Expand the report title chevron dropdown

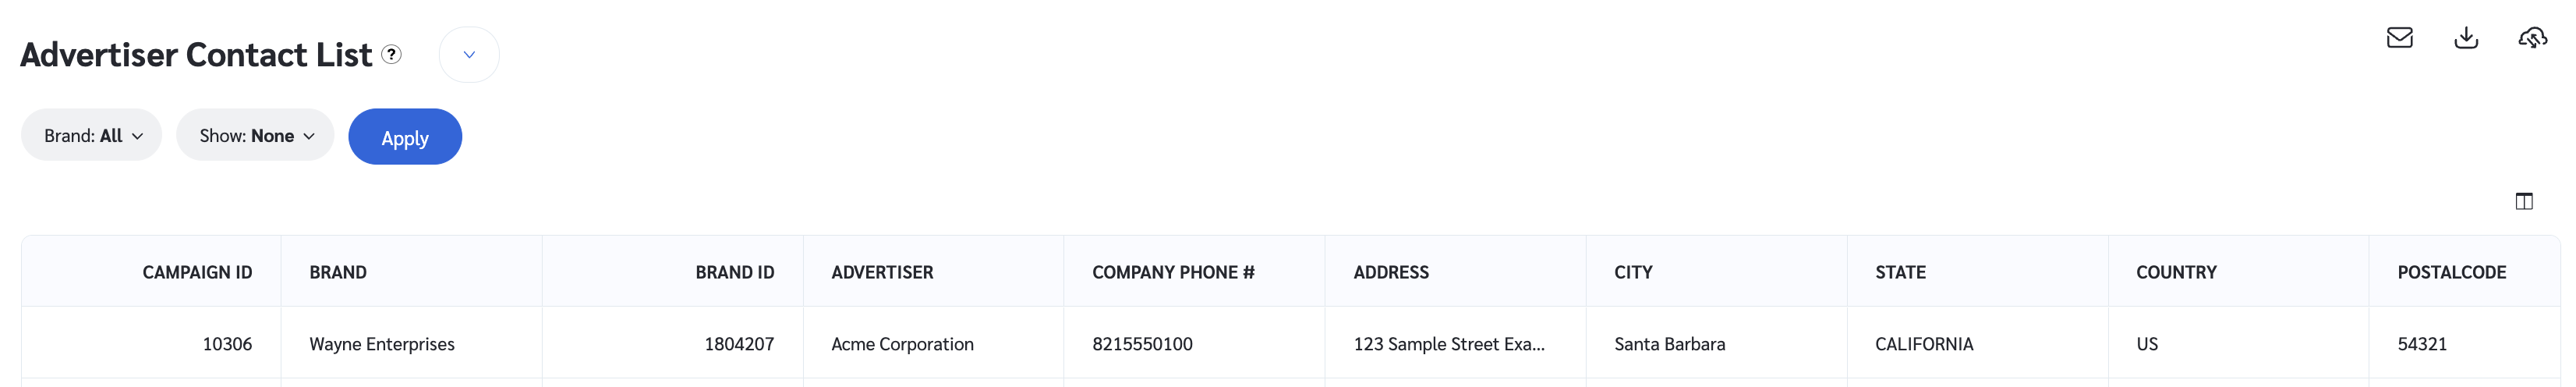pyautogui.click(x=469, y=55)
